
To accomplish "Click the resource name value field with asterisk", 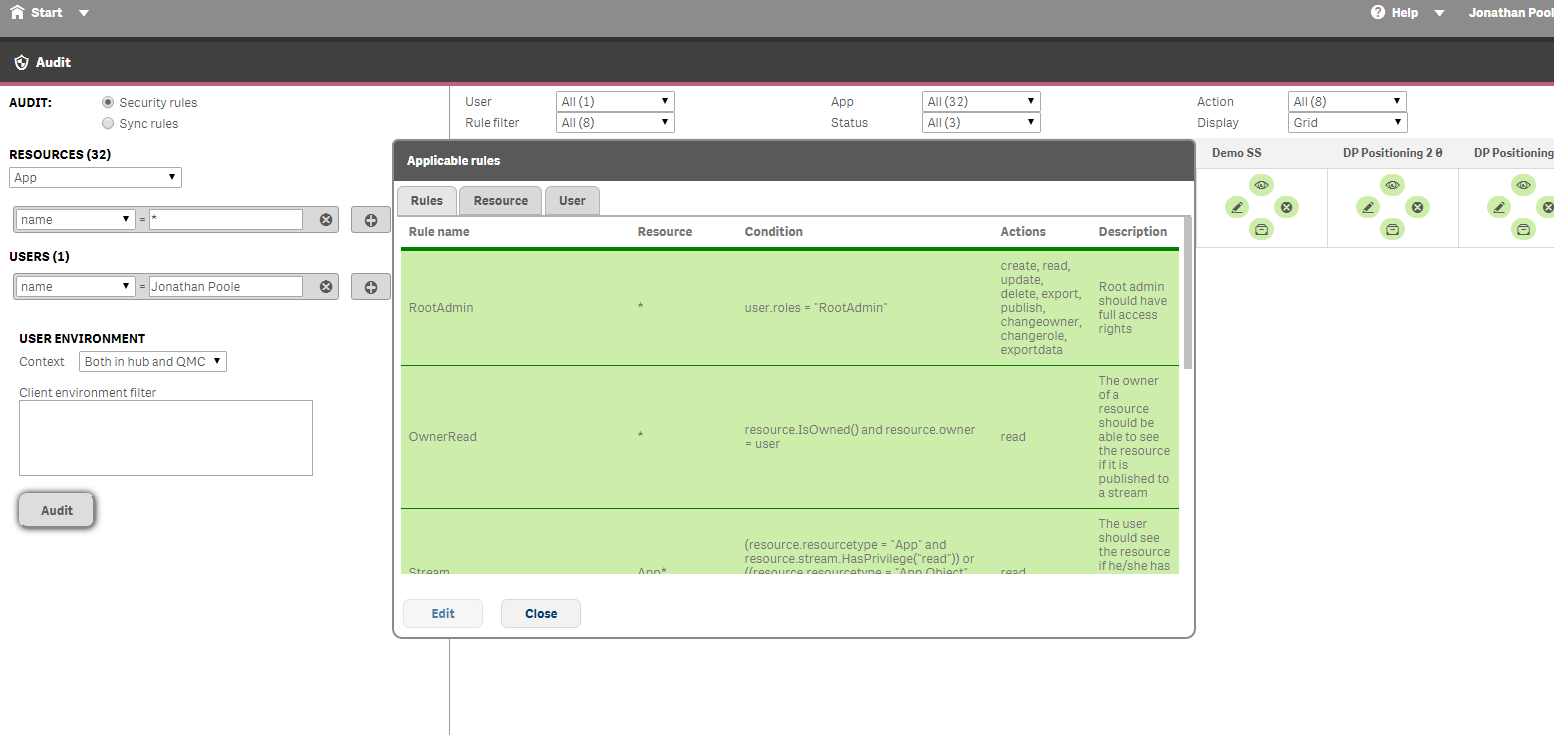I will tap(226, 220).
